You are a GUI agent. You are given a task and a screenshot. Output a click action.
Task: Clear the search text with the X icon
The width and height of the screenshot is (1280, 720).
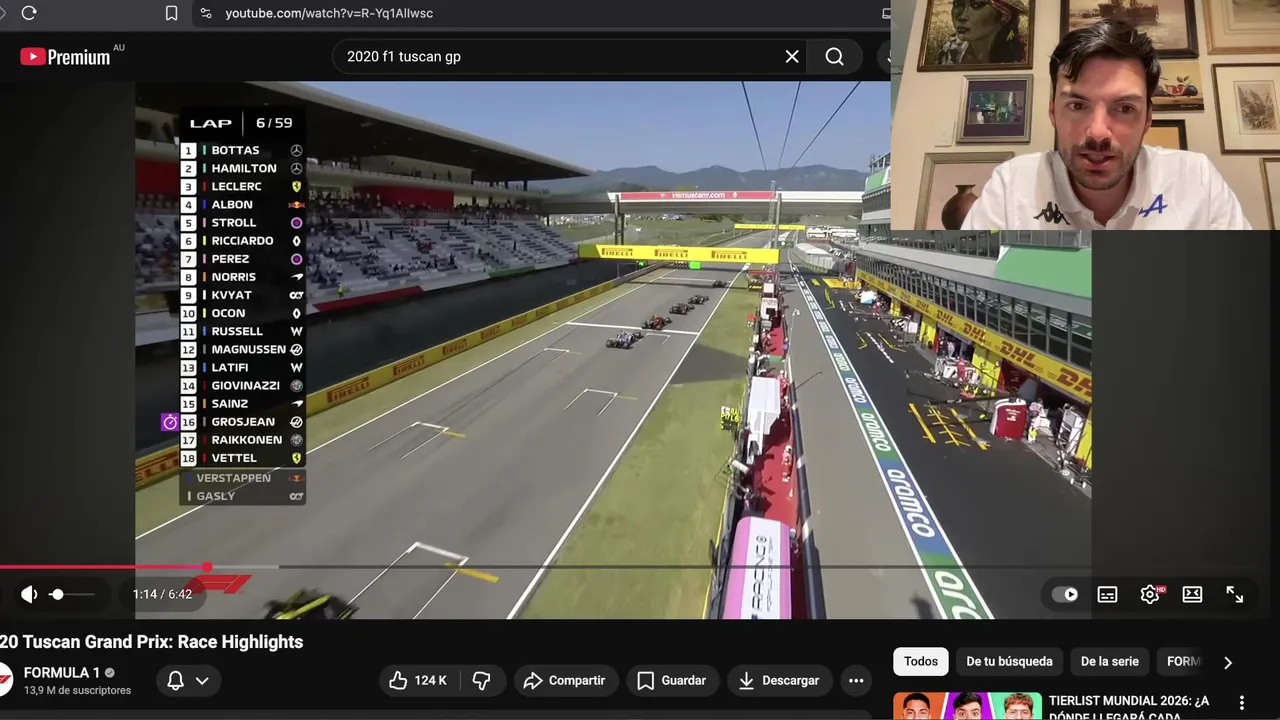point(792,56)
